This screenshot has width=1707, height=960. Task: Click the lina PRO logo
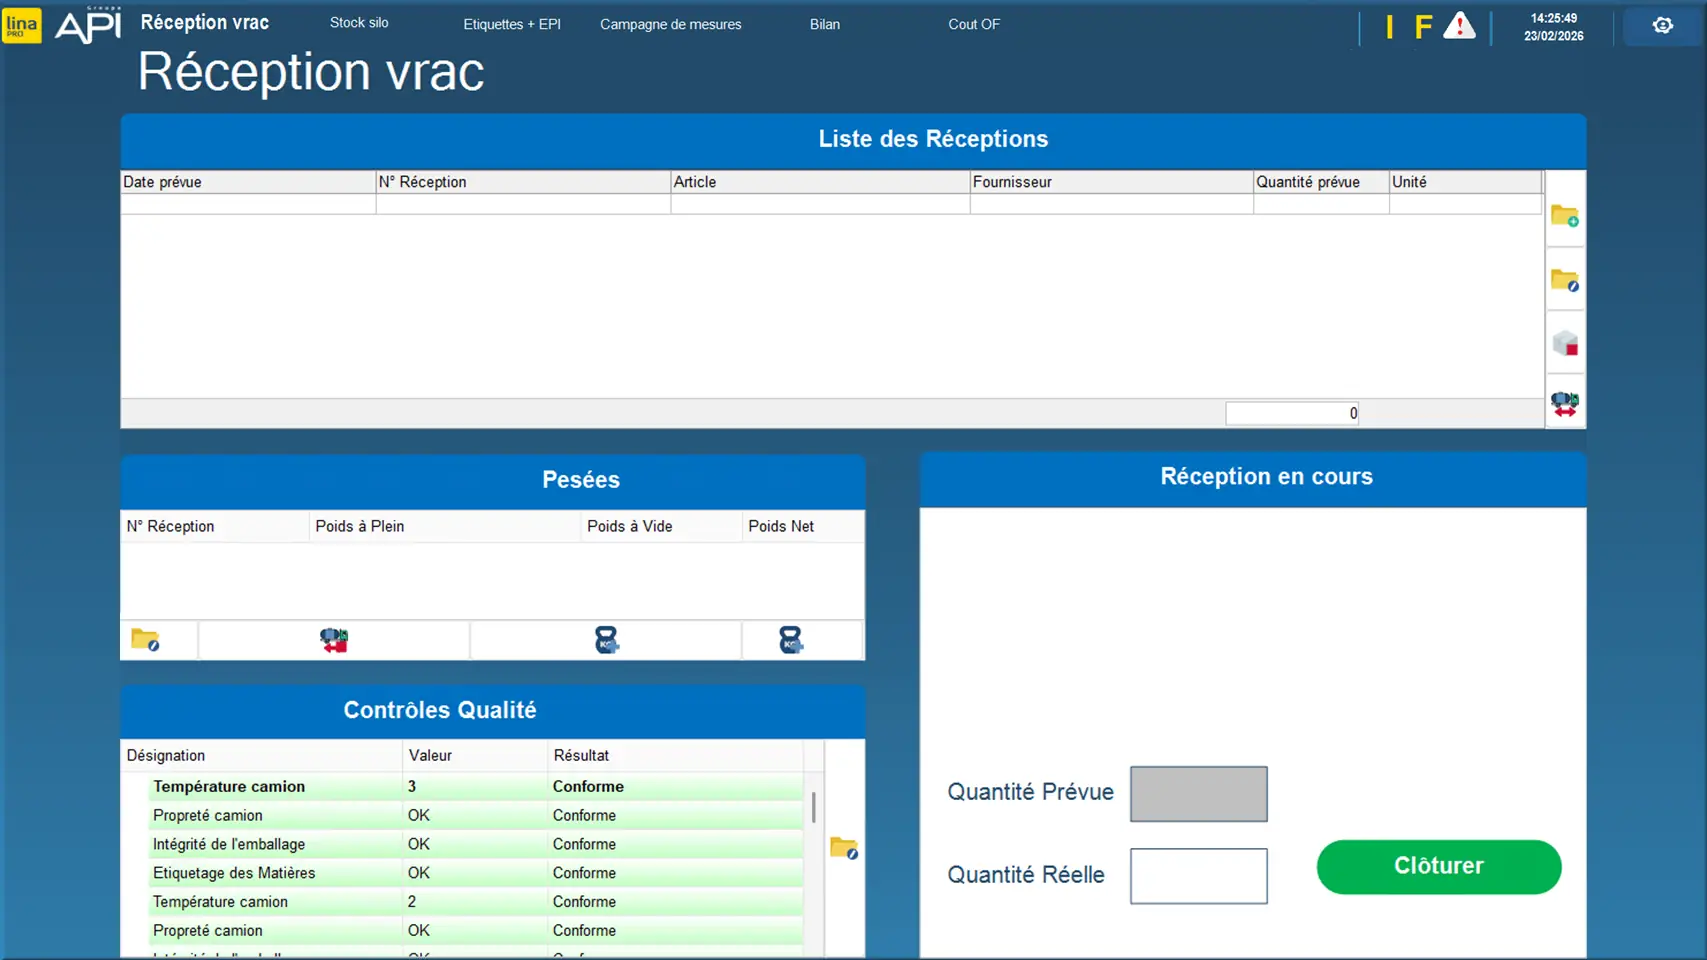click(x=22, y=26)
